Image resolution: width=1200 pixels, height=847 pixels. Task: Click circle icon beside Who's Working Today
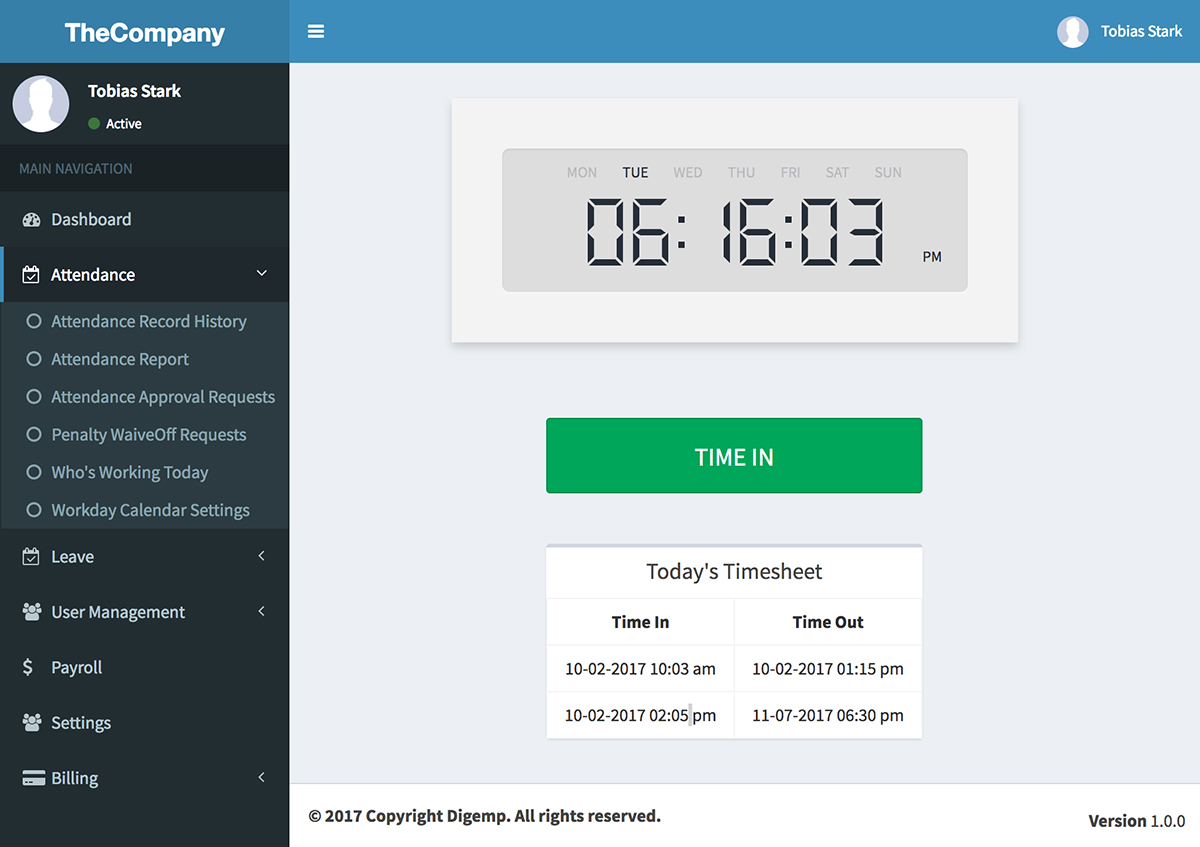point(34,472)
